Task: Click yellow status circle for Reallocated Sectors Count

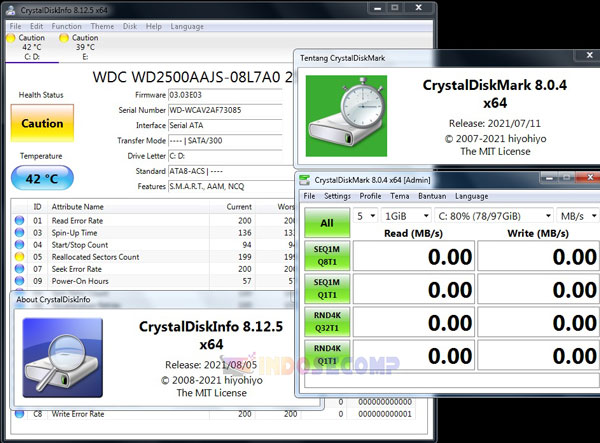Action: click(x=19, y=257)
